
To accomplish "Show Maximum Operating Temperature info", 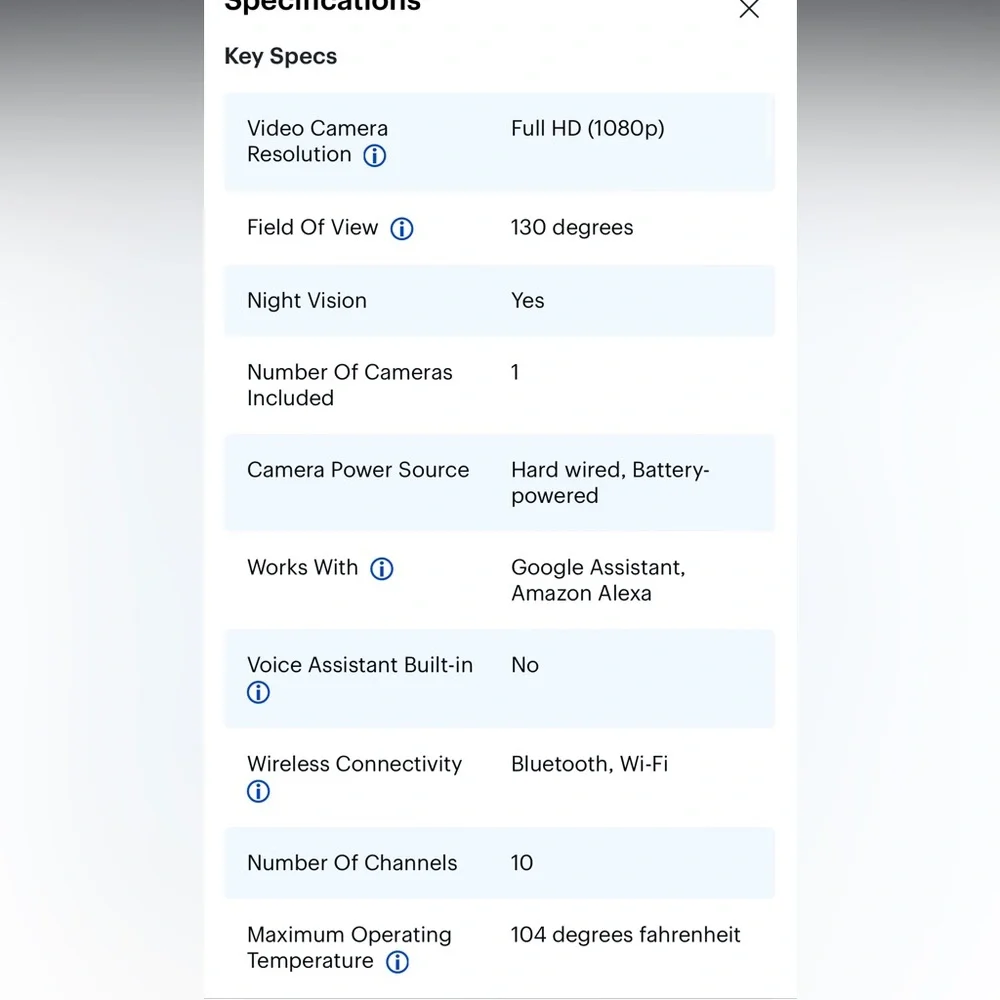I will click(x=397, y=962).
